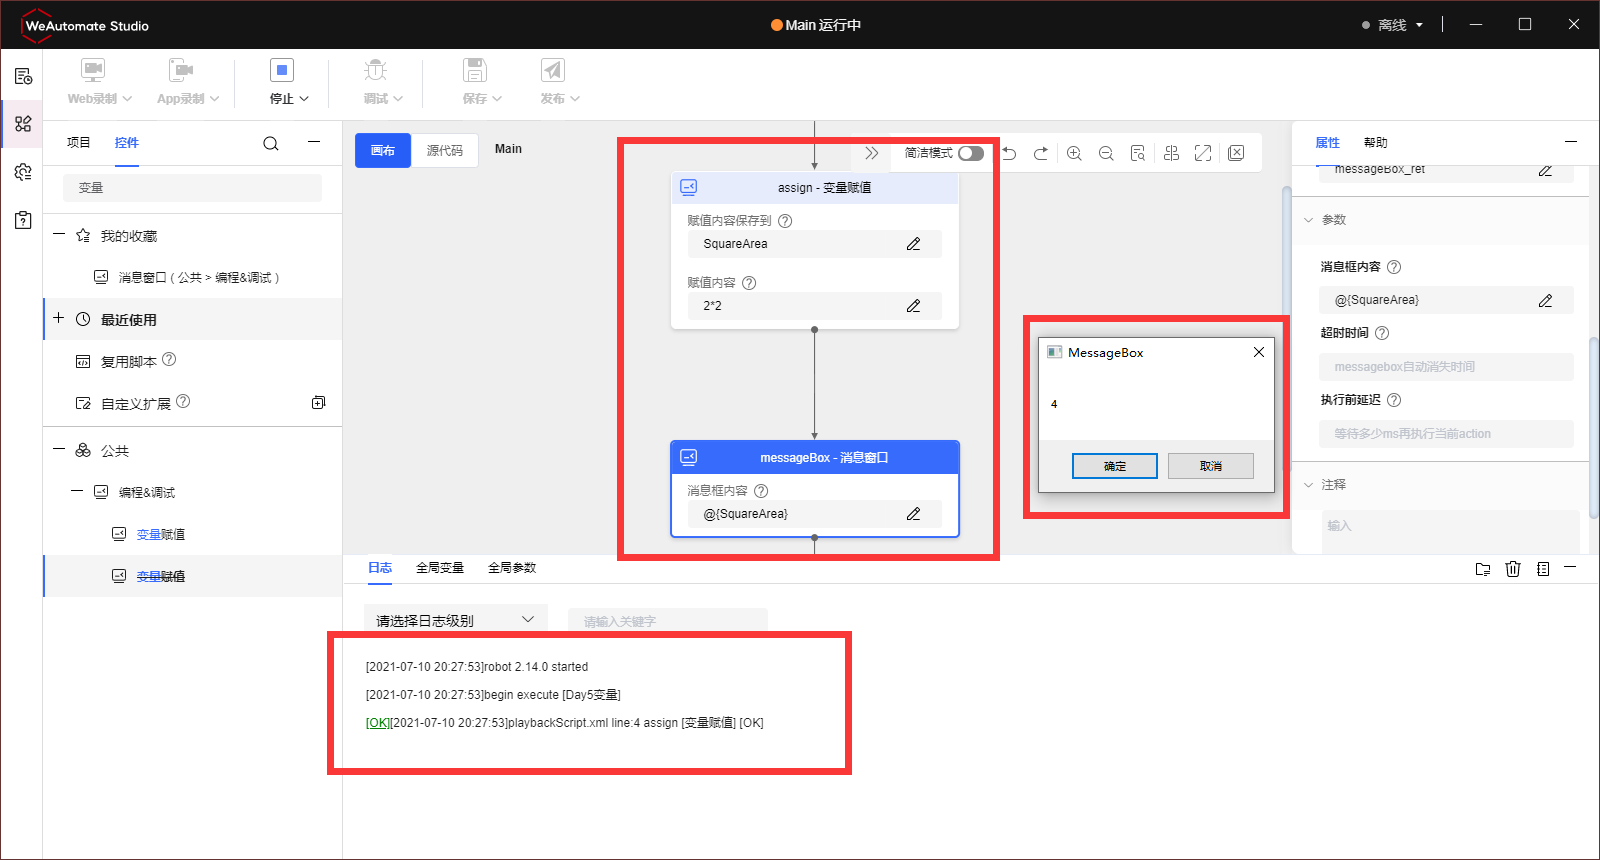Viewport: 1600px width, 860px height.
Task: Open the controls sidebar icon
Action: click(x=23, y=124)
